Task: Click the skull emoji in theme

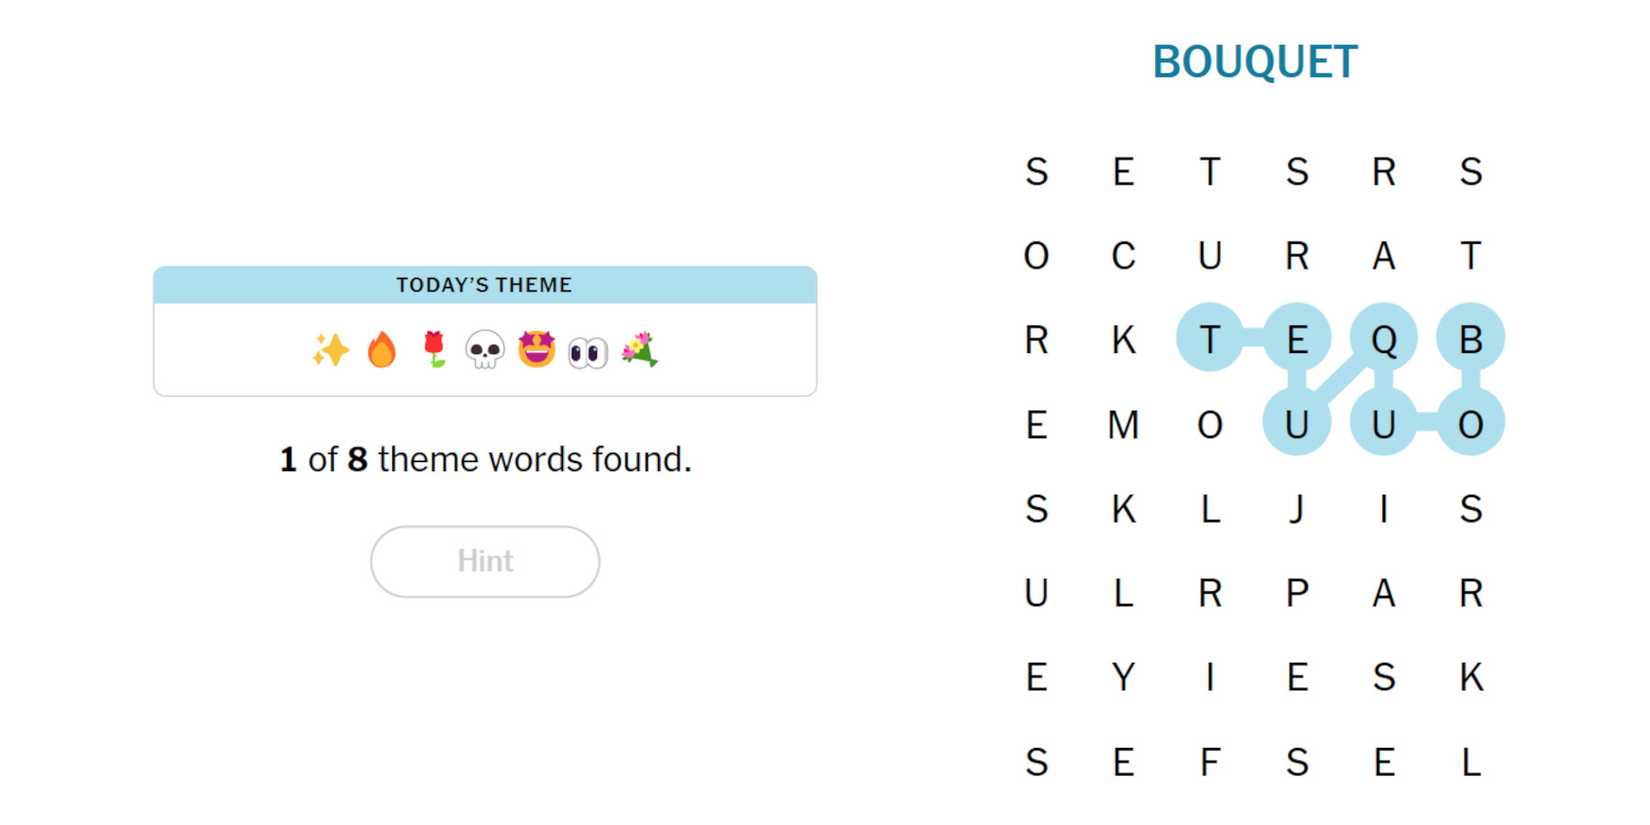Action: pos(485,350)
